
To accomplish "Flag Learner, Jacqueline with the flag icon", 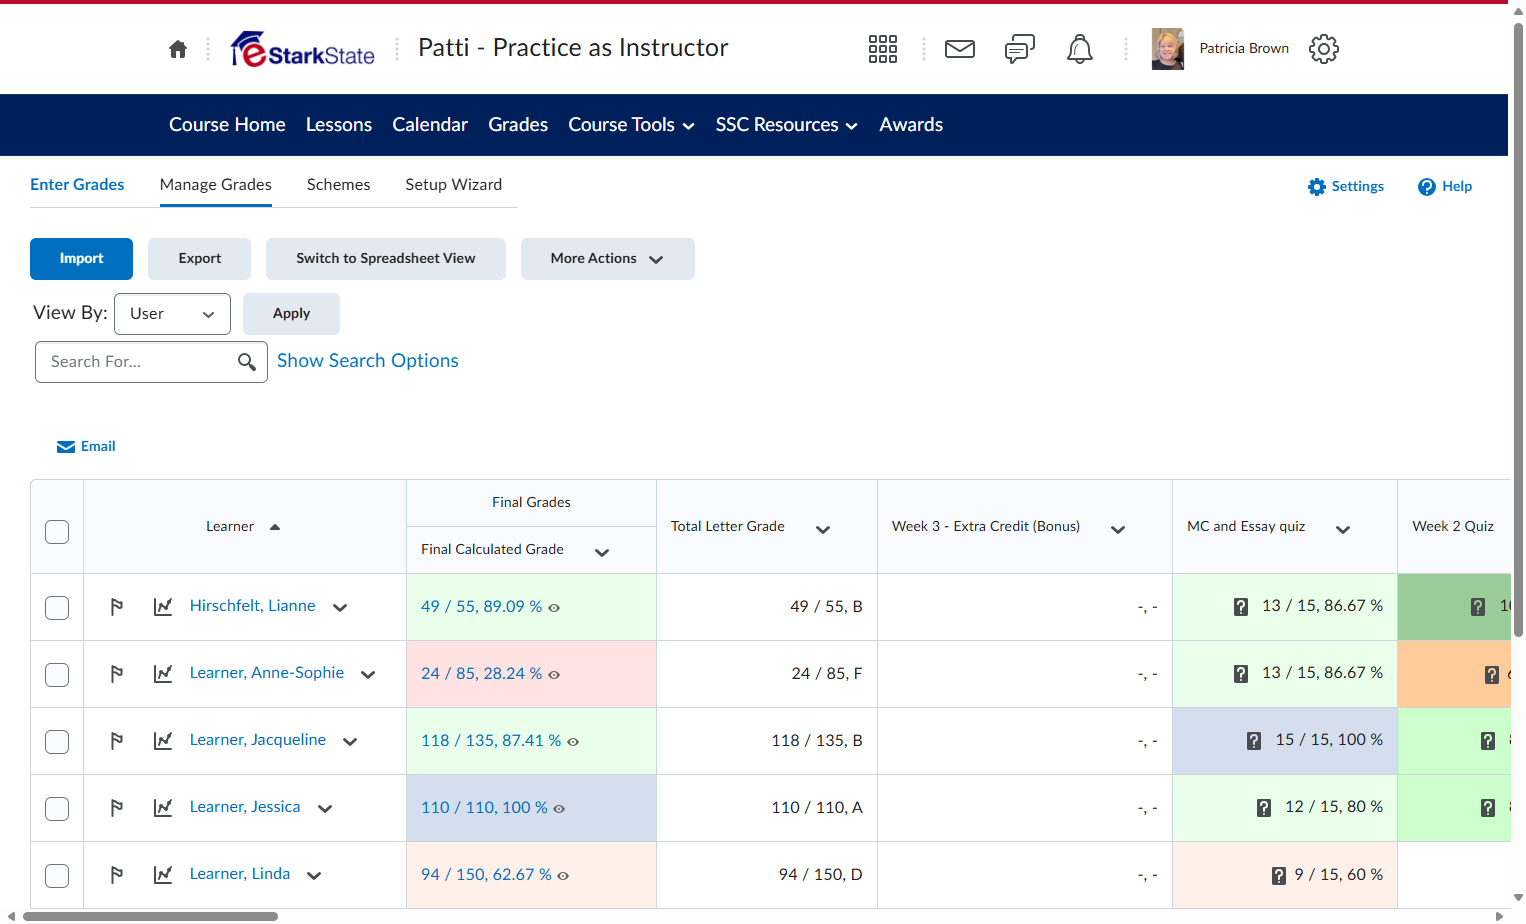I will point(117,741).
